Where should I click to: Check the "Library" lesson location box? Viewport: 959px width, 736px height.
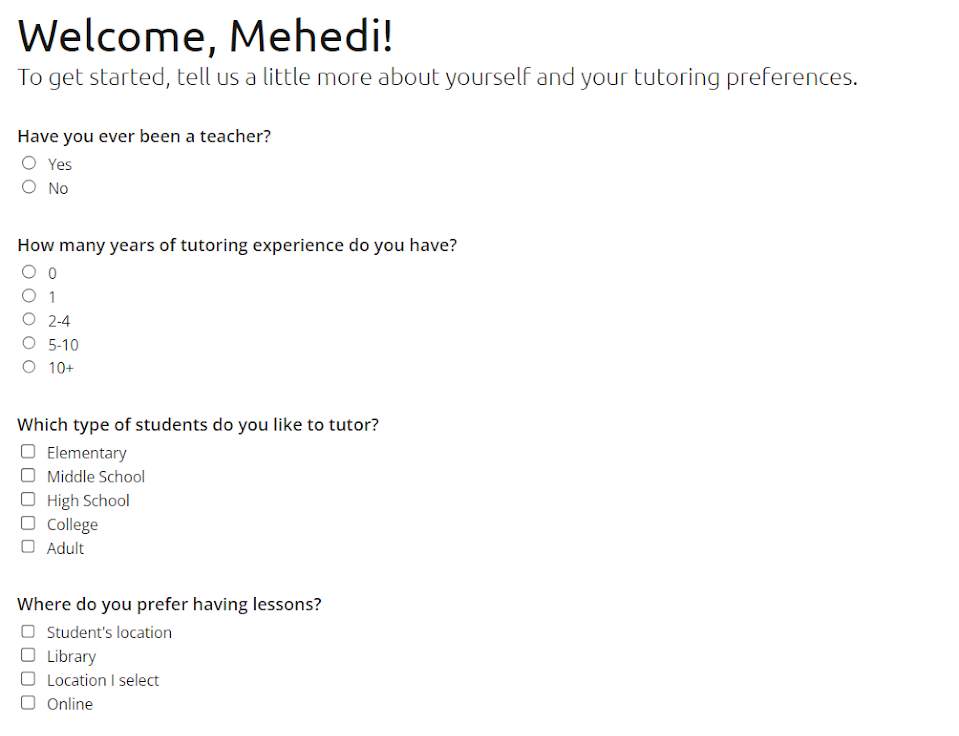(27, 654)
